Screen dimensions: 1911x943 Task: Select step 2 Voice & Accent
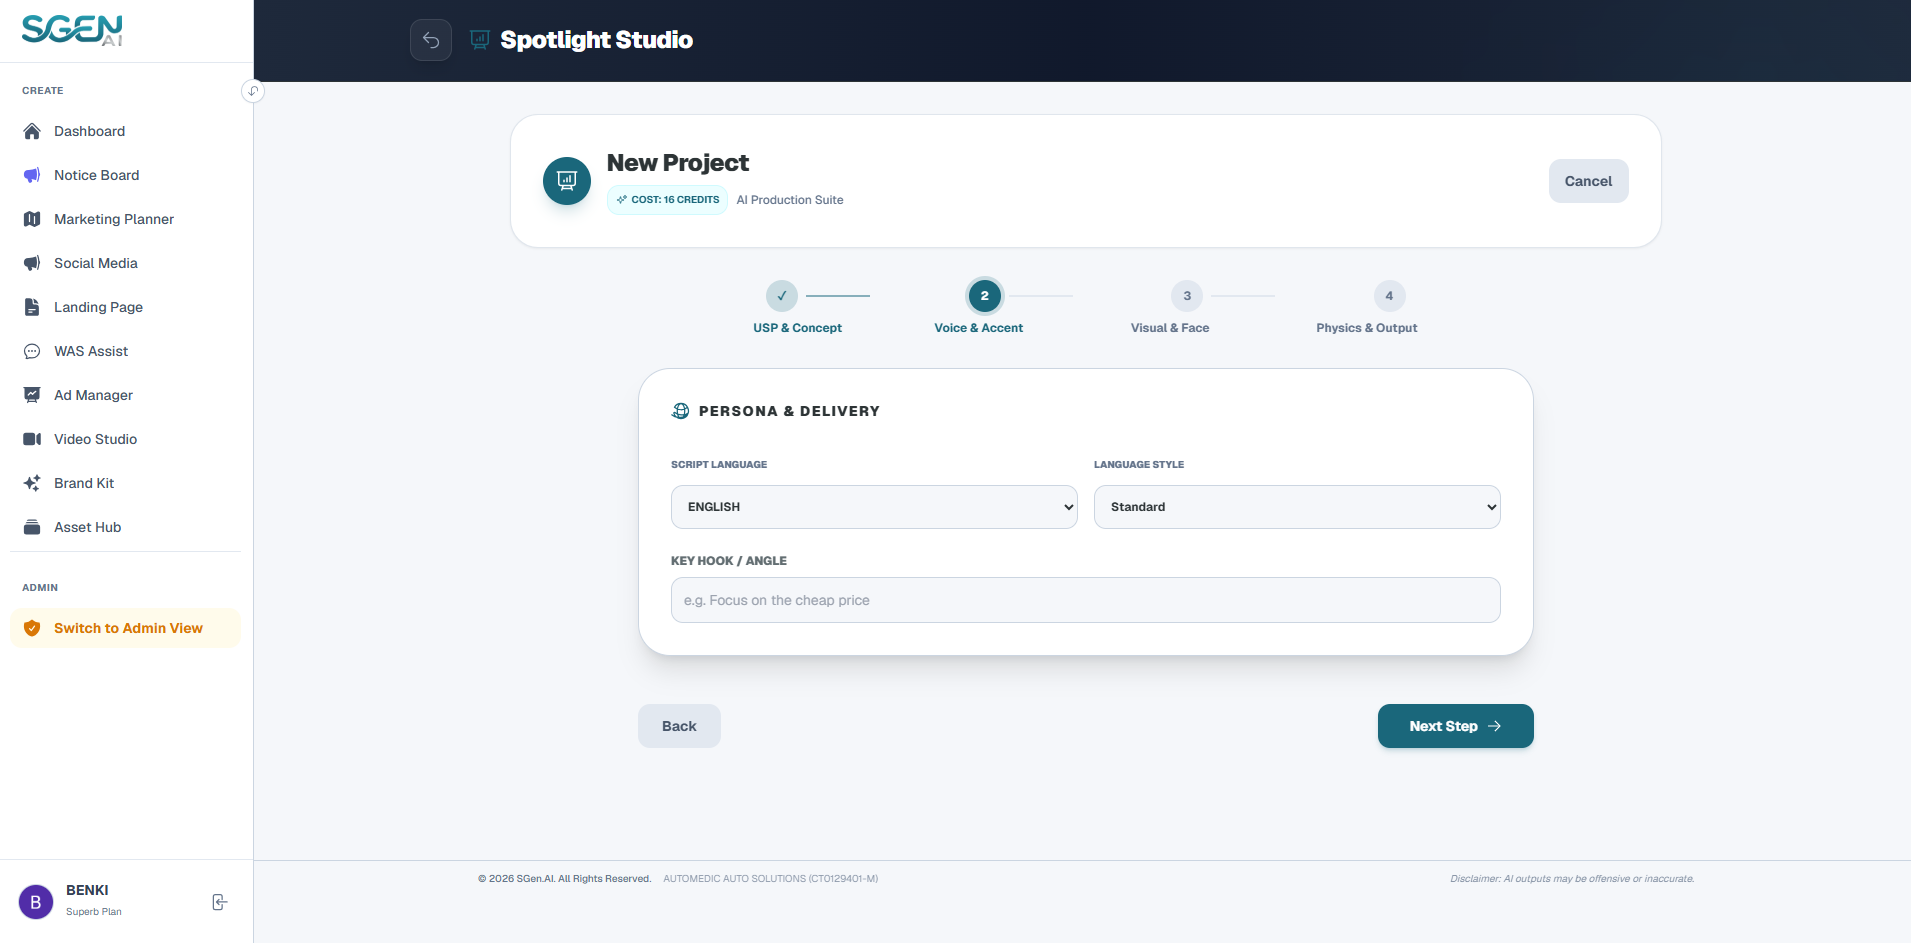[985, 296]
